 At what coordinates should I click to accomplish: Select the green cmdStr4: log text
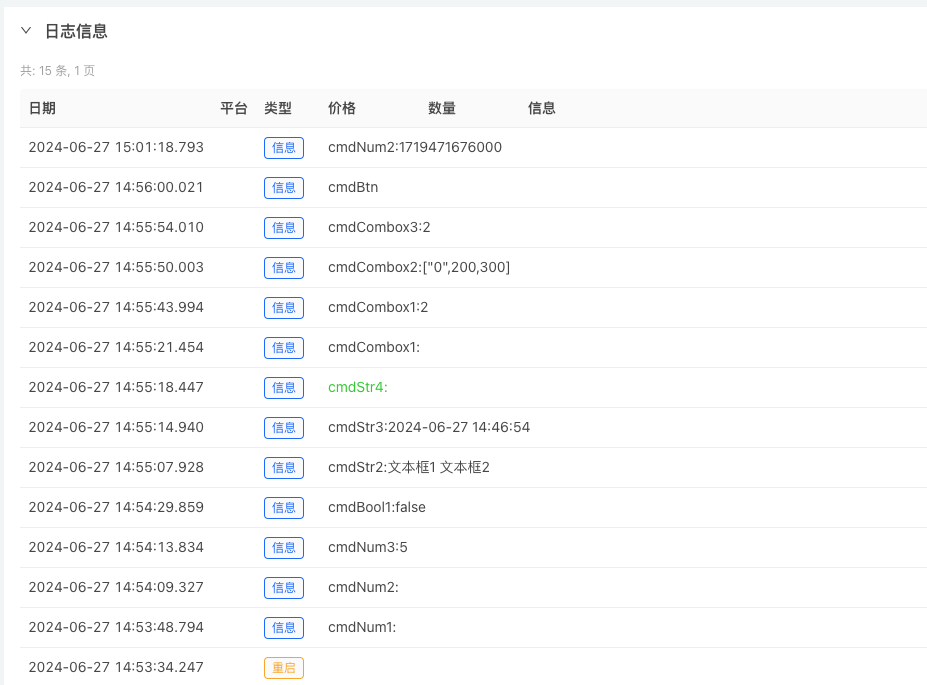pyautogui.click(x=357, y=387)
